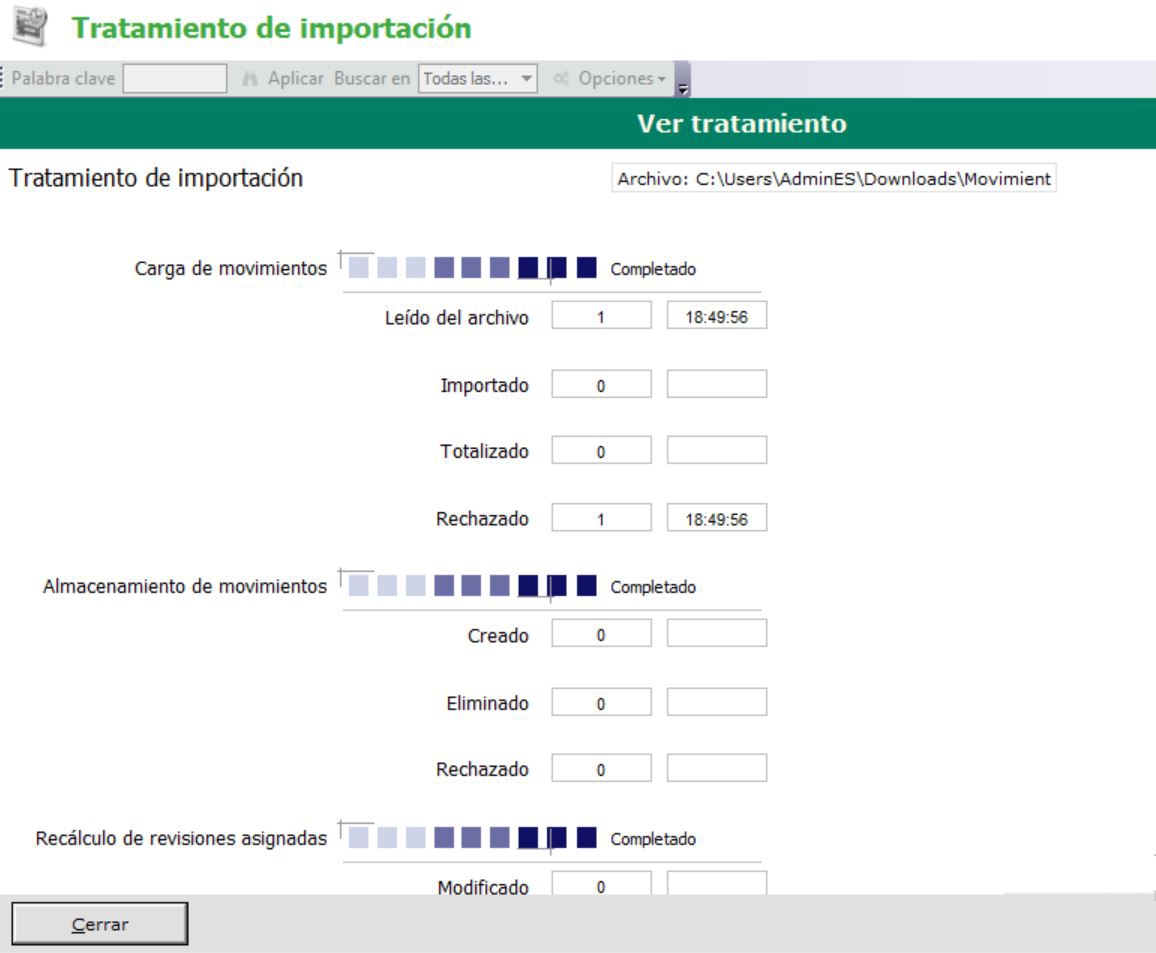1156x953 pixels.
Task: Click the Ver tratamiento header bar
Action: [x=740, y=124]
